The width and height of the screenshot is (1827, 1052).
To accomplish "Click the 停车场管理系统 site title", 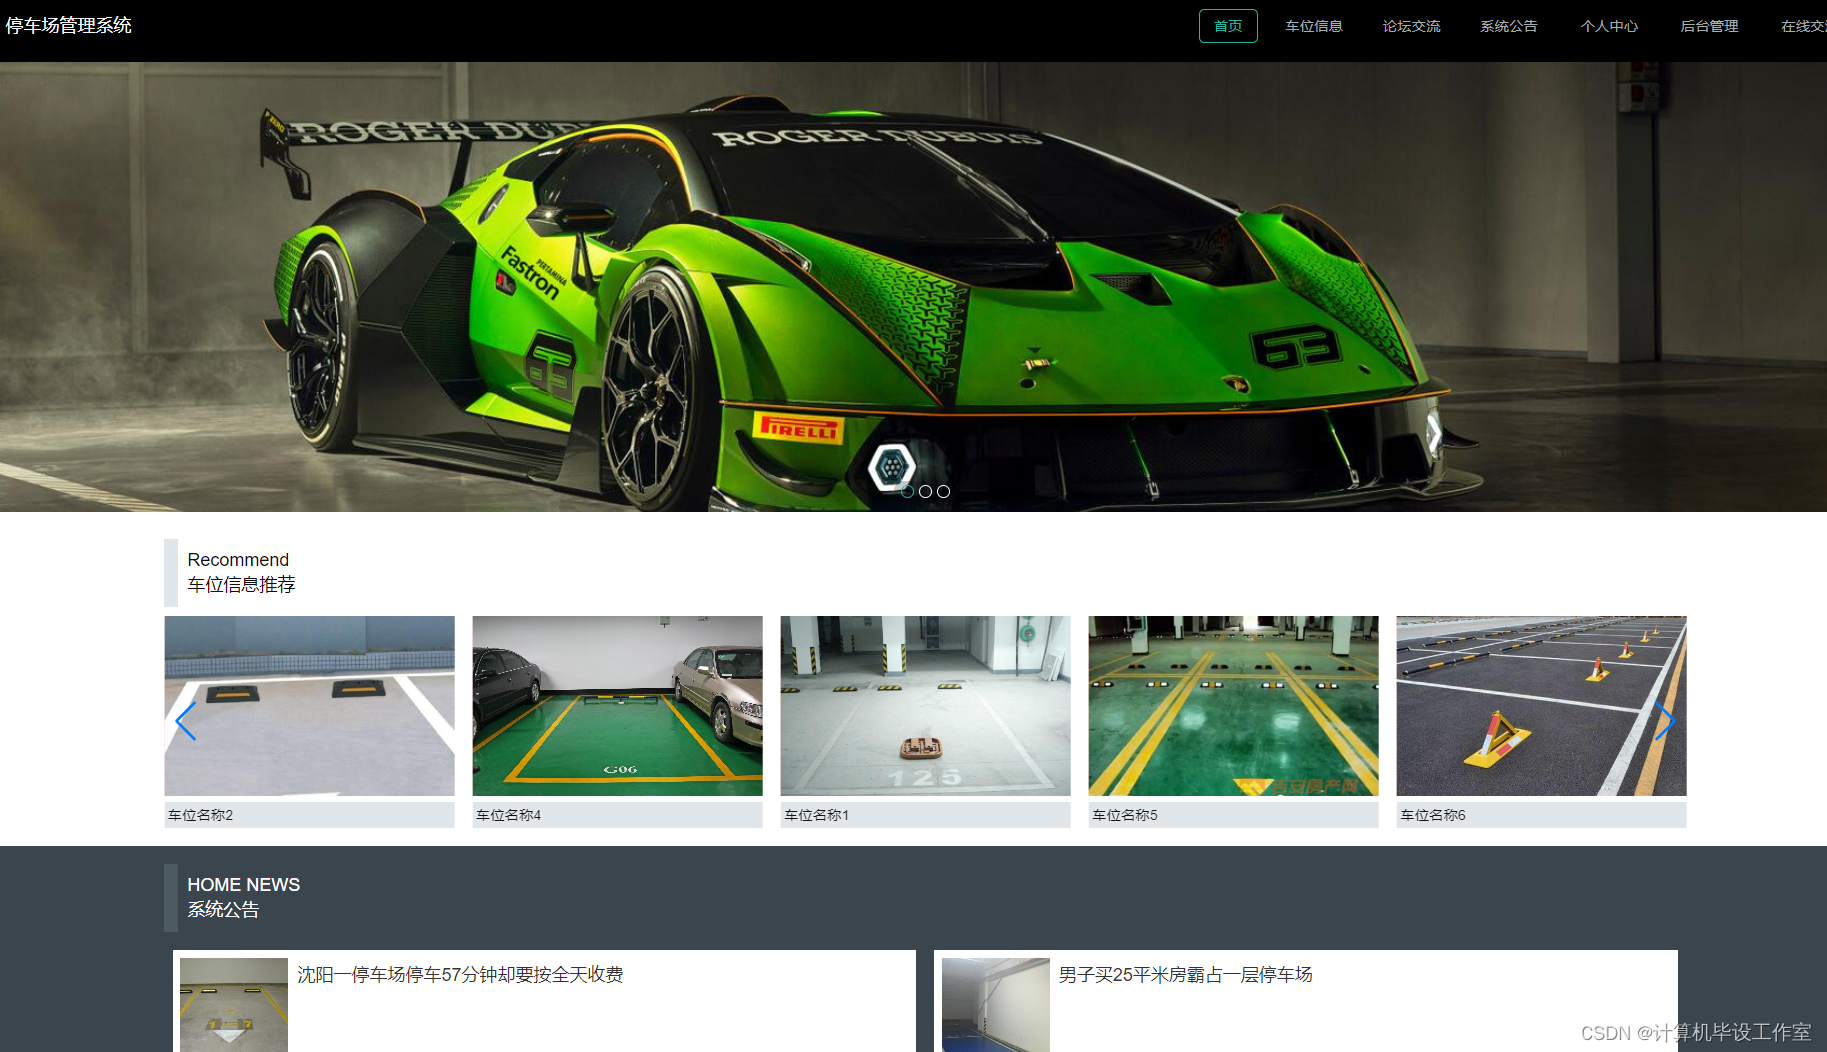I will pyautogui.click(x=69, y=25).
